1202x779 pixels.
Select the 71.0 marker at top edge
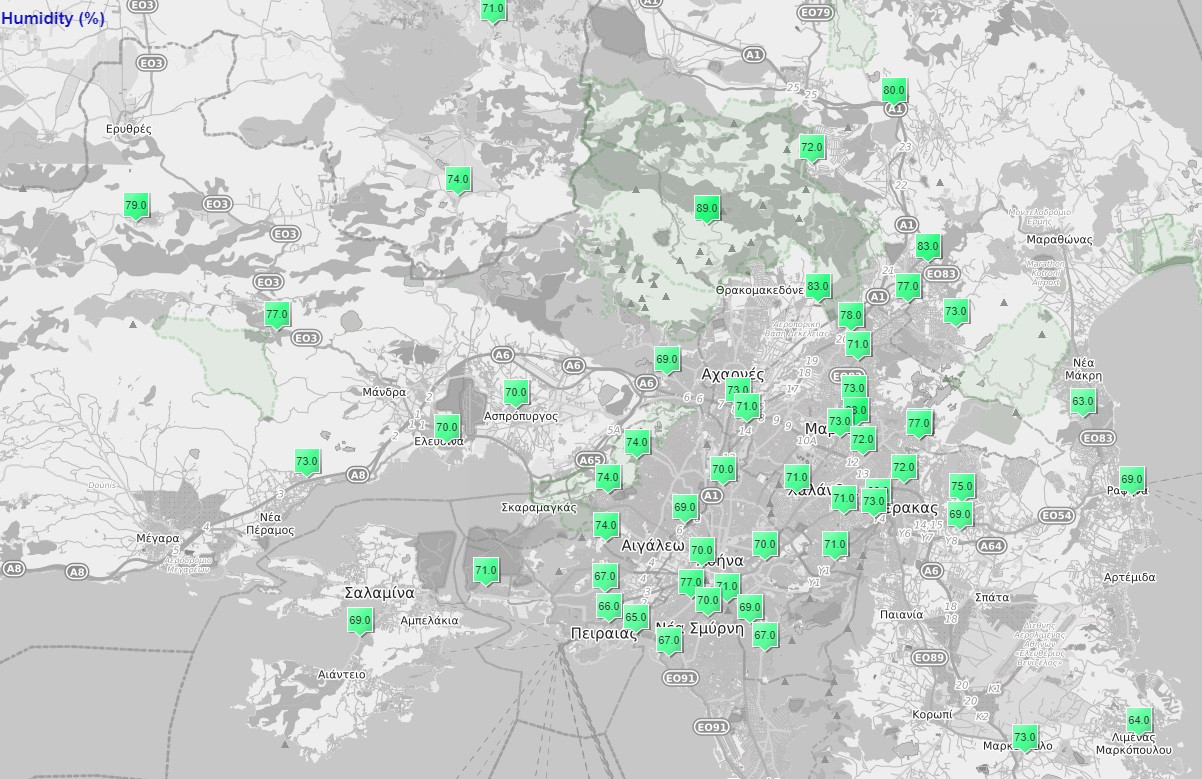click(493, 10)
